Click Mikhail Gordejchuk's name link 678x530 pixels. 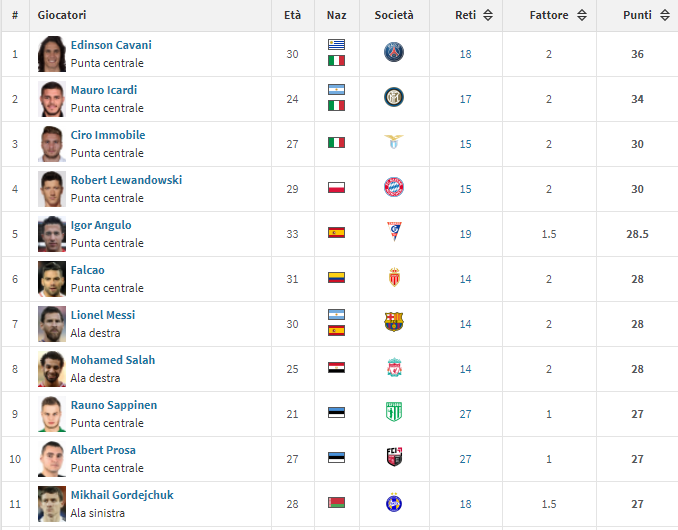coord(122,495)
